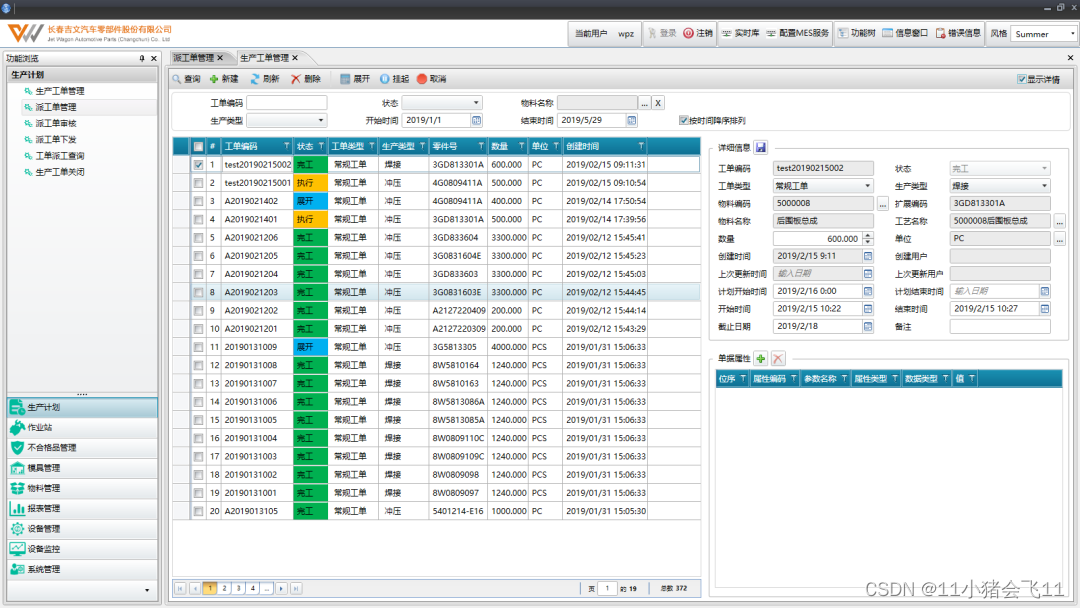Filter the 工单编码 column header
Viewport: 1080px width, 608px height.
pyautogui.click(x=287, y=146)
